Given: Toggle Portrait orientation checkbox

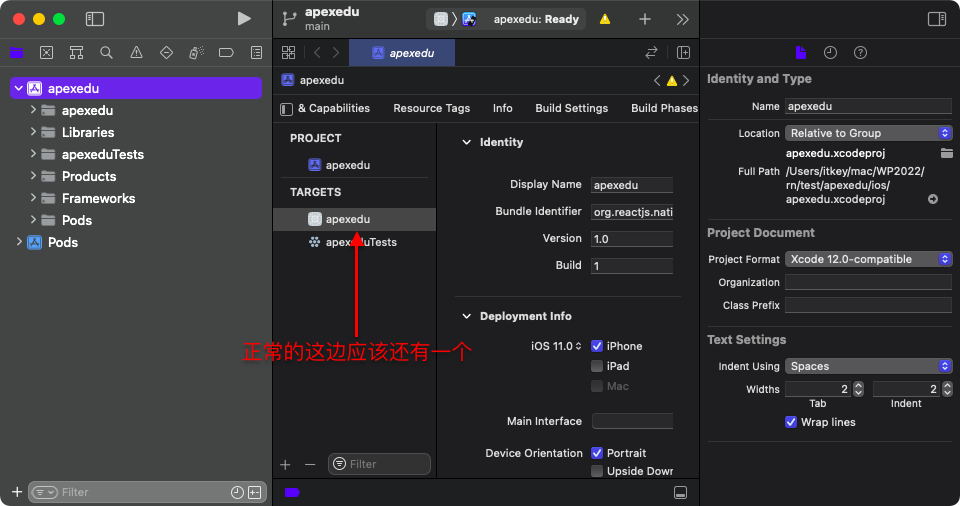Looking at the screenshot, I should (x=597, y=453).
